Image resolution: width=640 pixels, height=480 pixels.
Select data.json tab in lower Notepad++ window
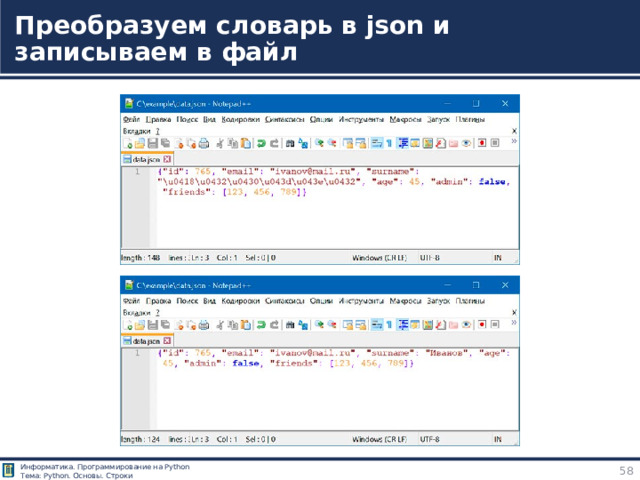(147, 340)
